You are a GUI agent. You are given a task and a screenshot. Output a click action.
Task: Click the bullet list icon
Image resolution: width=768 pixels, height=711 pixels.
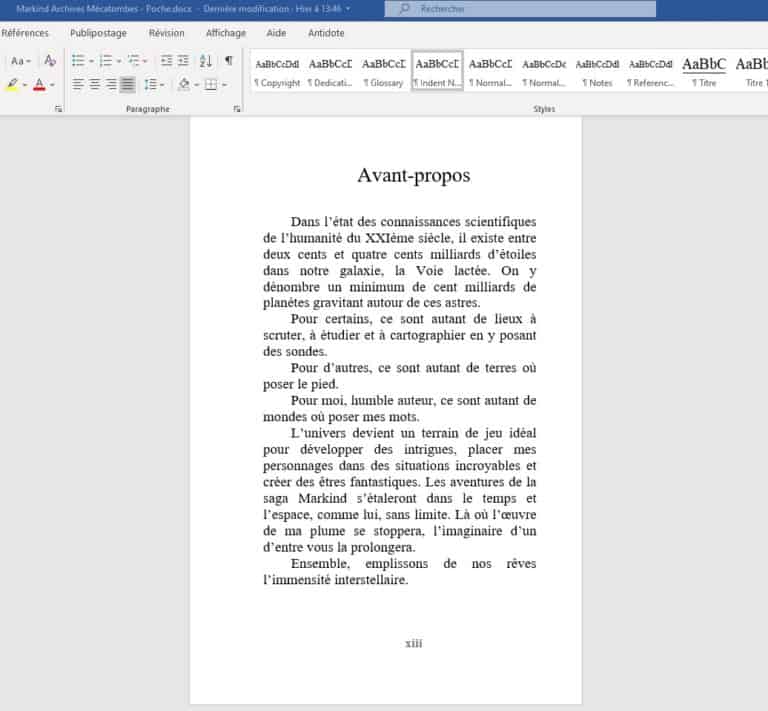(78, 61)
